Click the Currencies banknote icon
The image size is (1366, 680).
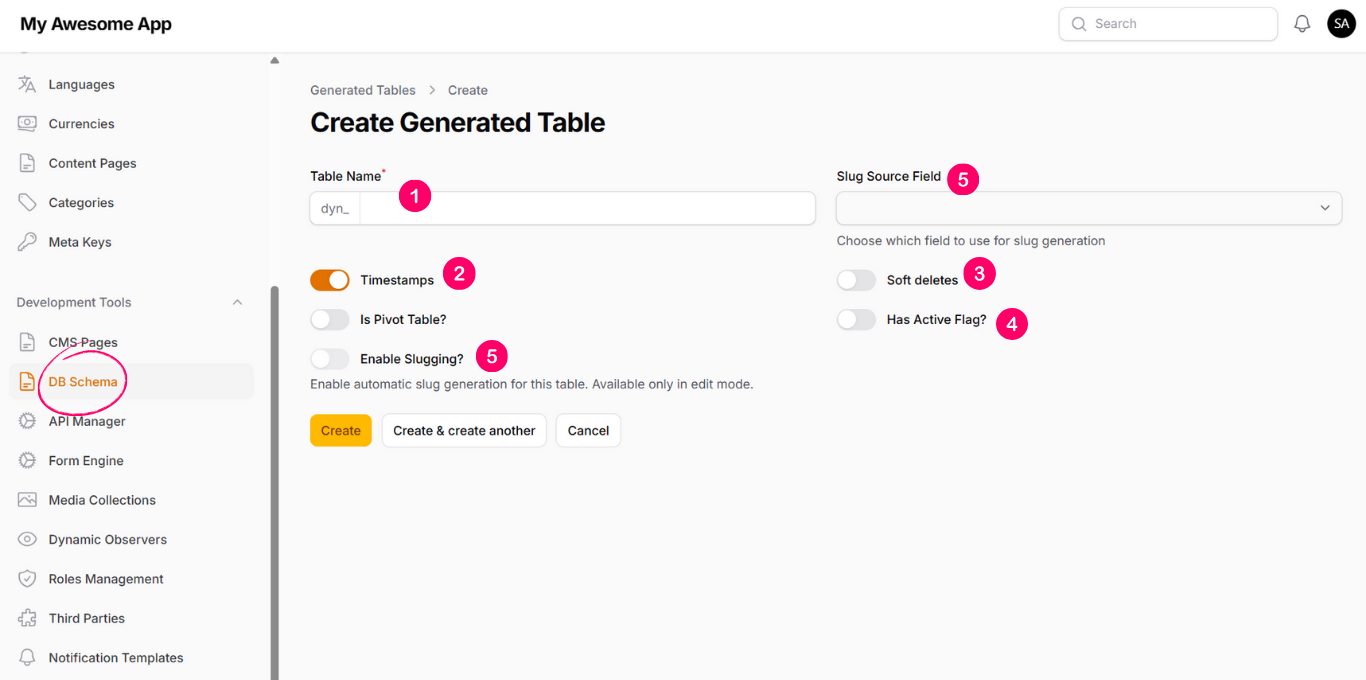click(x=27, y=124)
